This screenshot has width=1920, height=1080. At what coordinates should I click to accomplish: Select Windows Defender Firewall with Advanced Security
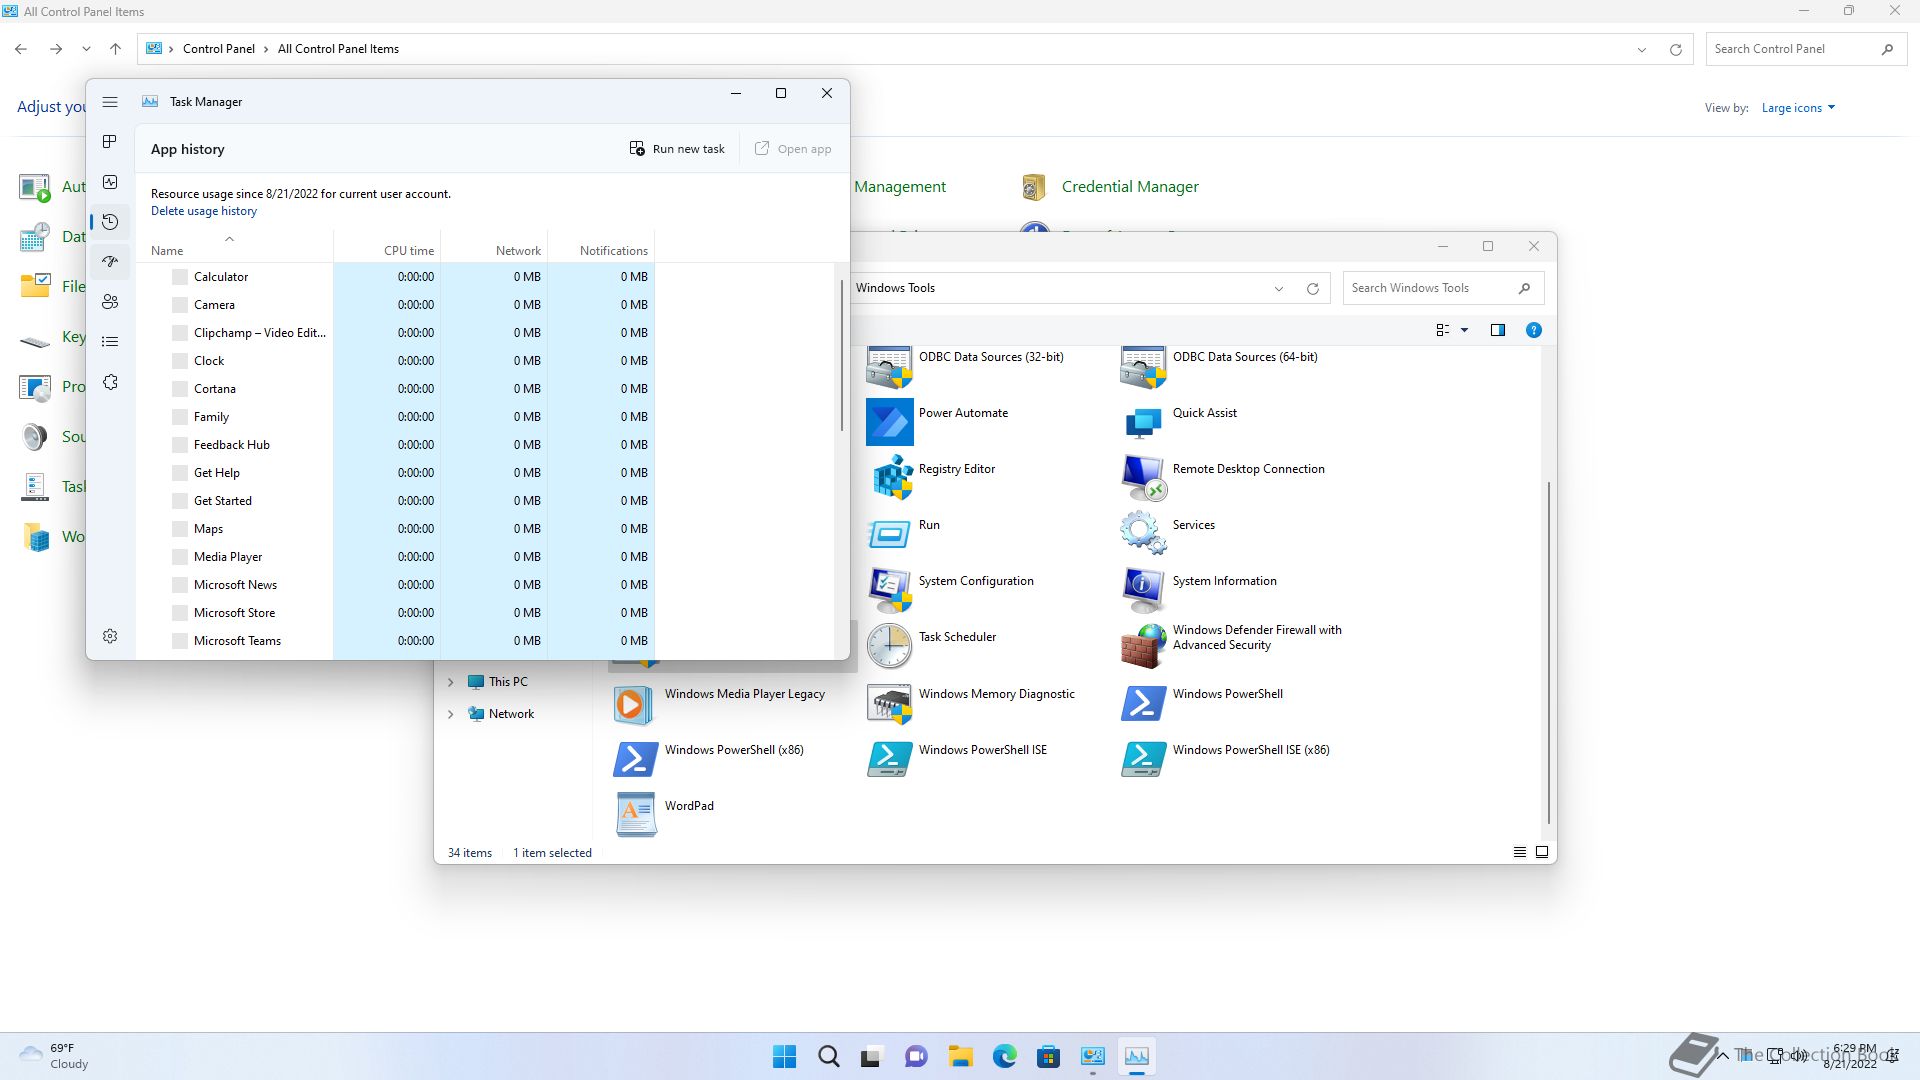[1232, 645]
